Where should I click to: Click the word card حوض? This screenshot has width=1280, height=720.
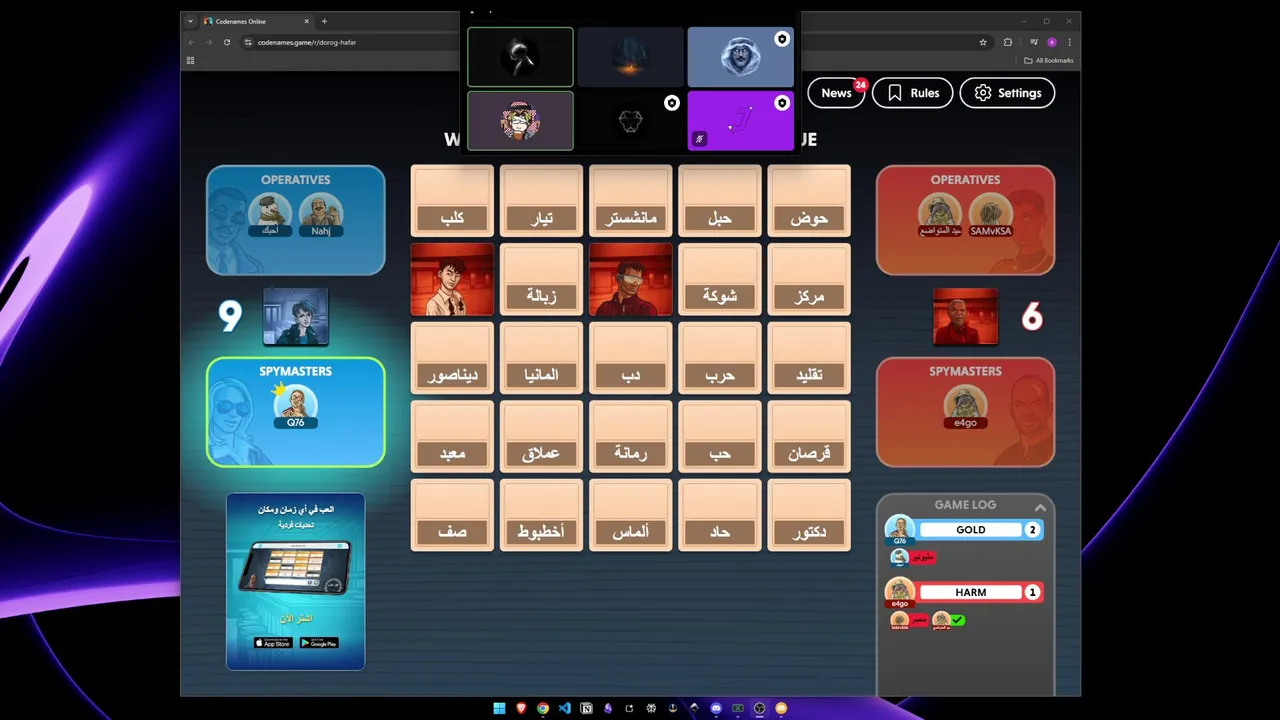pos(809,201)
